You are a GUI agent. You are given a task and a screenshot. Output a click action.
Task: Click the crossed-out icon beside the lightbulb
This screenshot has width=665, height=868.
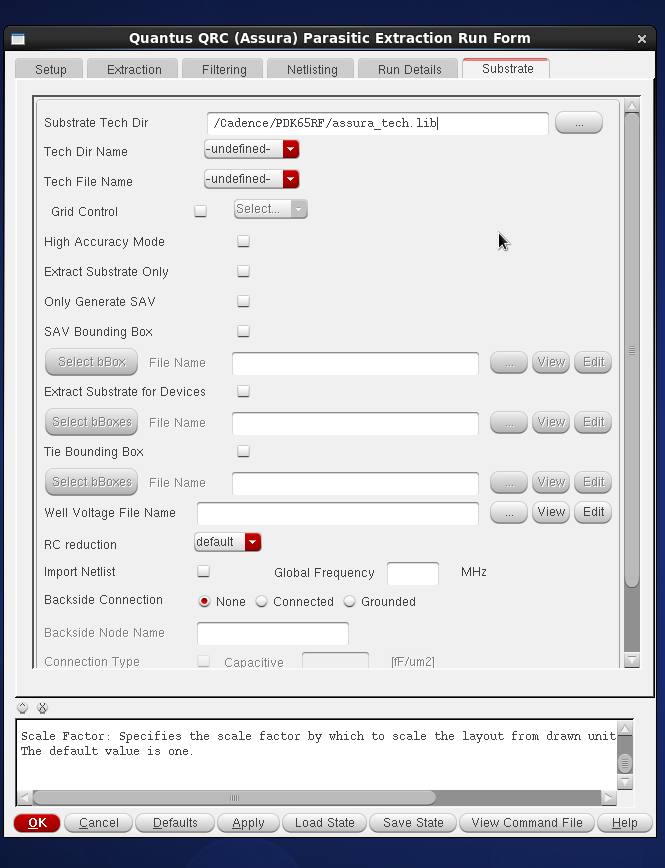click(42, 707)
